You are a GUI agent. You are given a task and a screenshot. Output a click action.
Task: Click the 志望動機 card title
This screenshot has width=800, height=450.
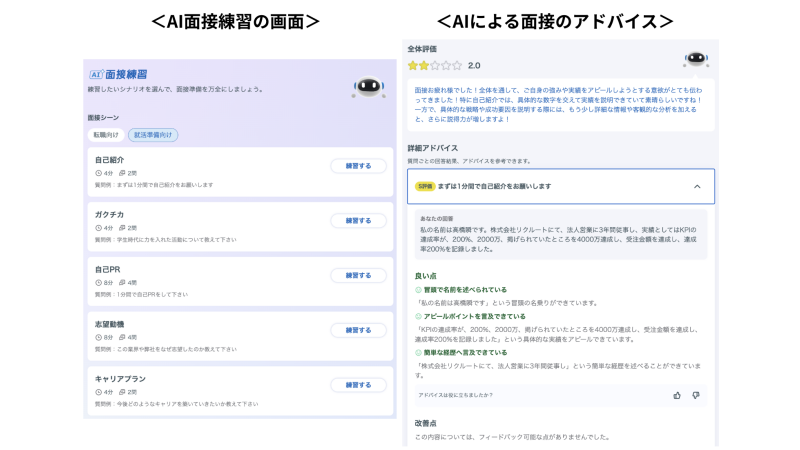[x=109, y=324]
